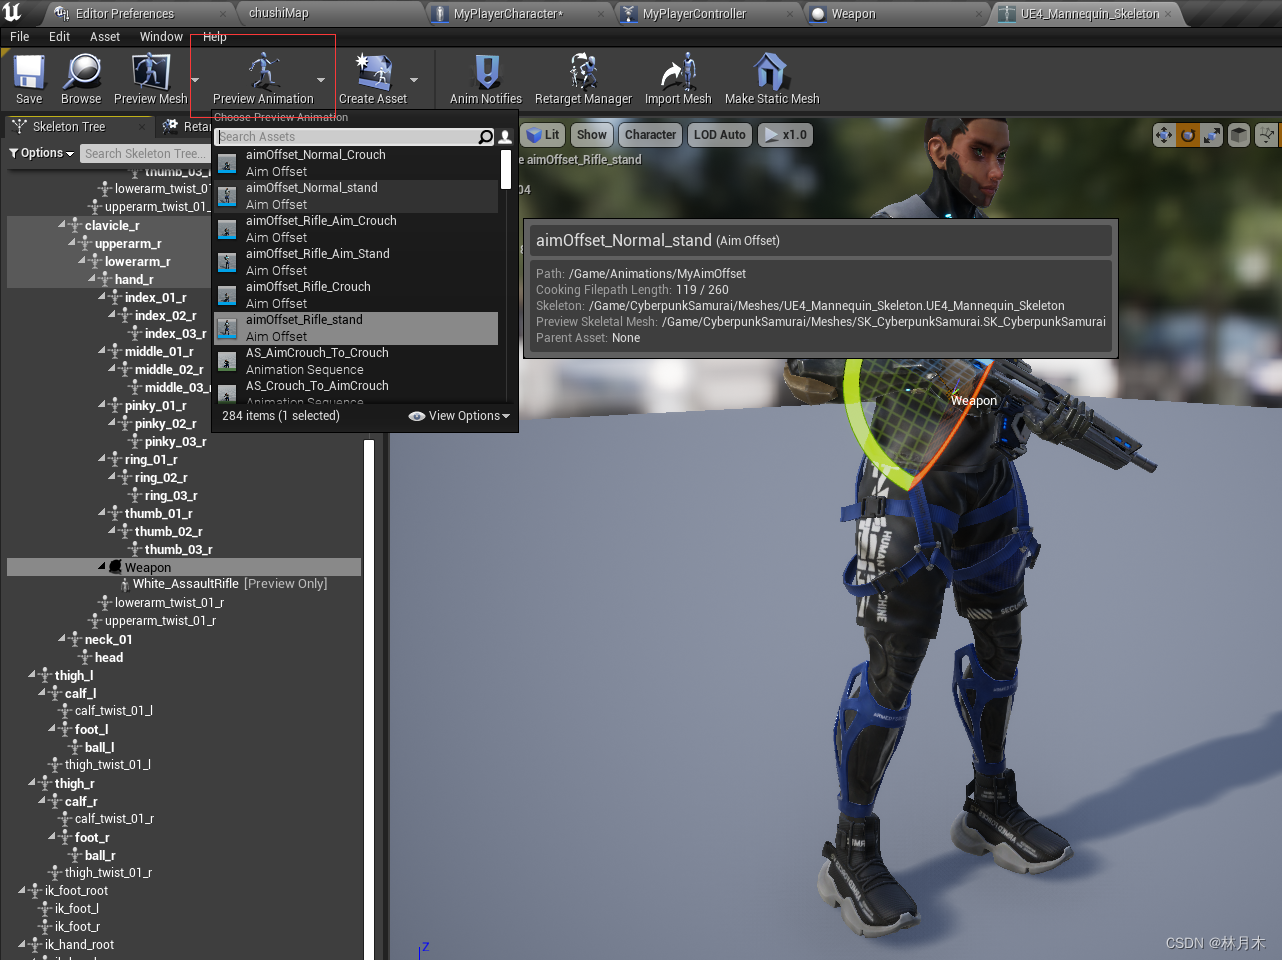Screen dimensions: 1282x960
Task: Click the viewport Show button
Action: (591, 135)
